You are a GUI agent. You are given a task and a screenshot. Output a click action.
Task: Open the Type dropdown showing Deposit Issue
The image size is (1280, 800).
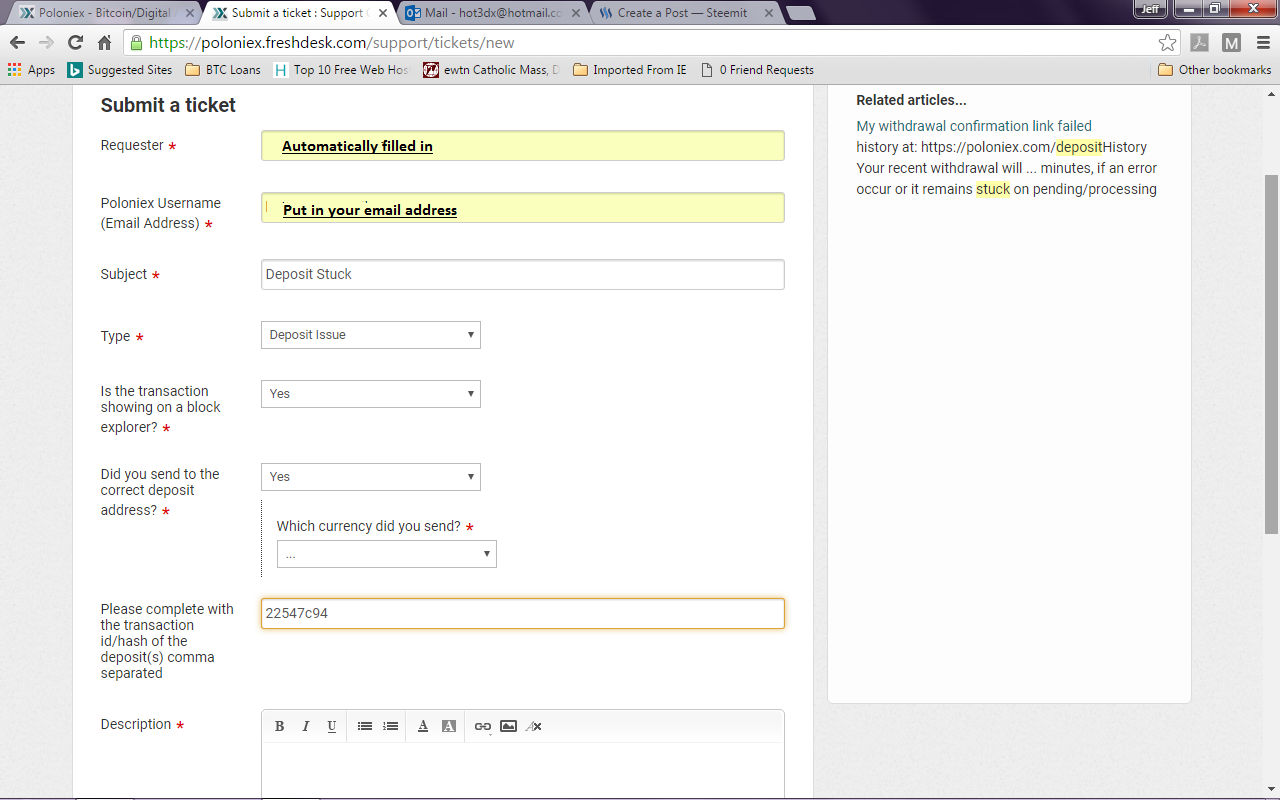(371, 335)
